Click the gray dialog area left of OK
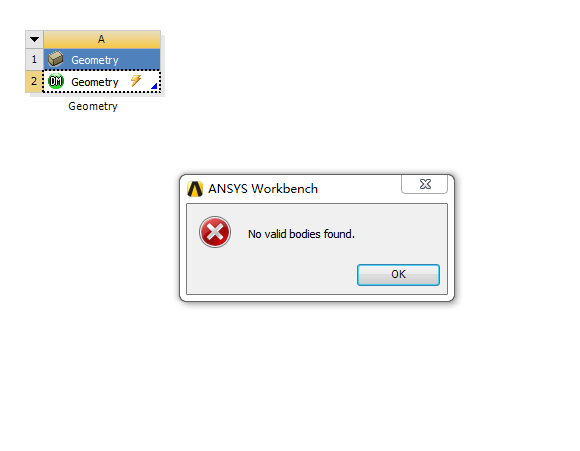 tap(272, 275)
